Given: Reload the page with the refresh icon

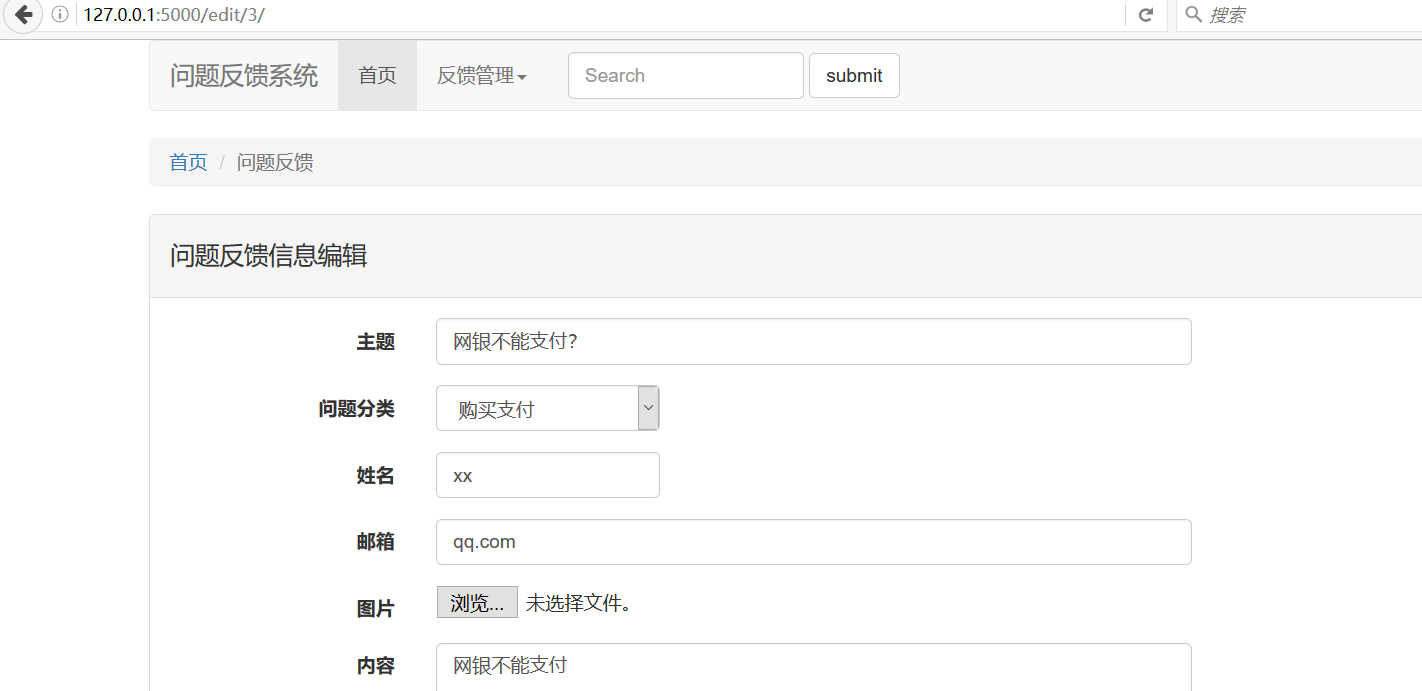Looking at the screenshot, I should 1146,15.
